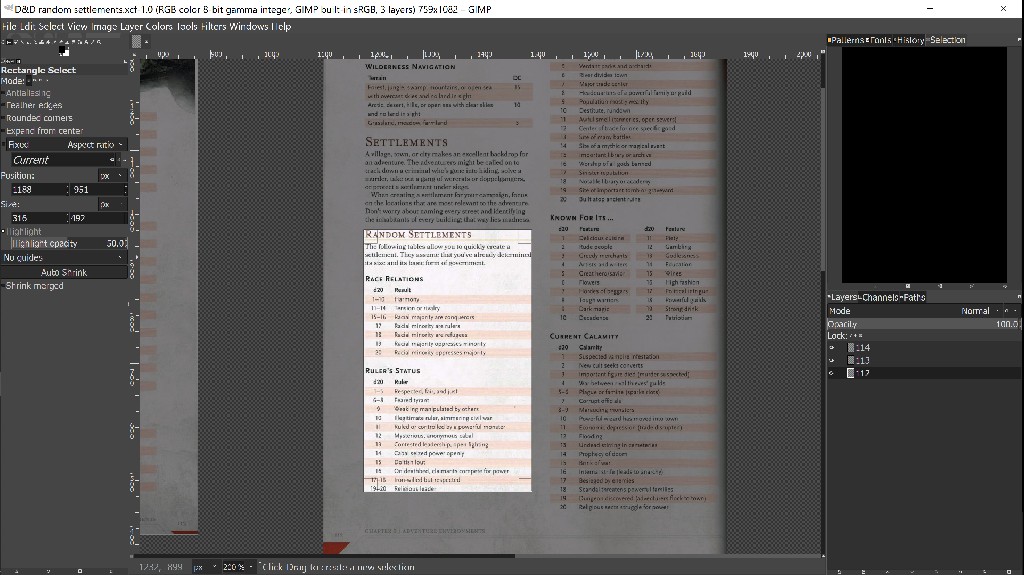Open the Position unit px dropdown
The height and width of the screenshot is (575, 1024).
tap(112, 176)
